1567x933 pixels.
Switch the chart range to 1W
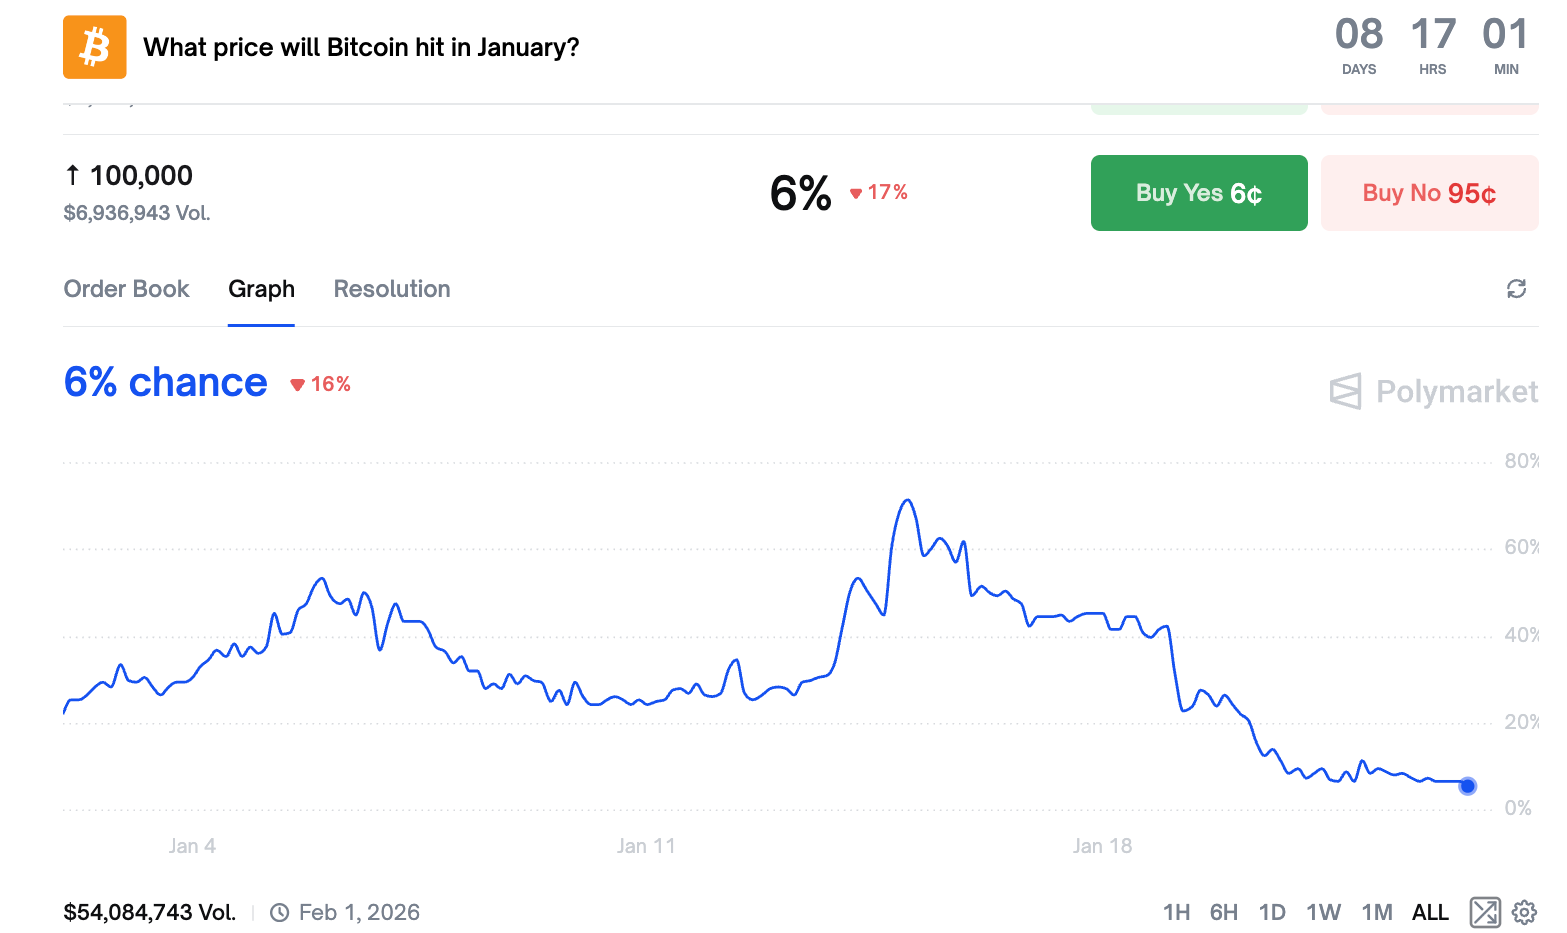[1324, 912]
